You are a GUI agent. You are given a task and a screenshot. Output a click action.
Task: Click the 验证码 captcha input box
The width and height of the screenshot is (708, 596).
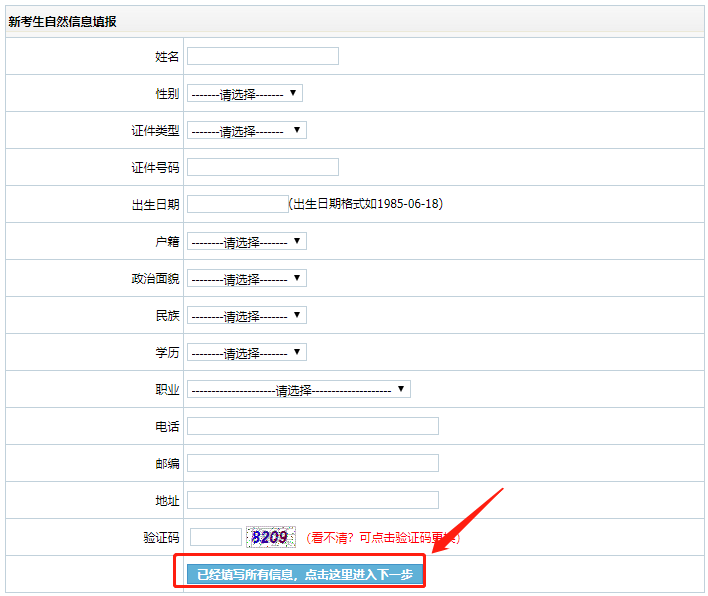[x=215, y=537]
